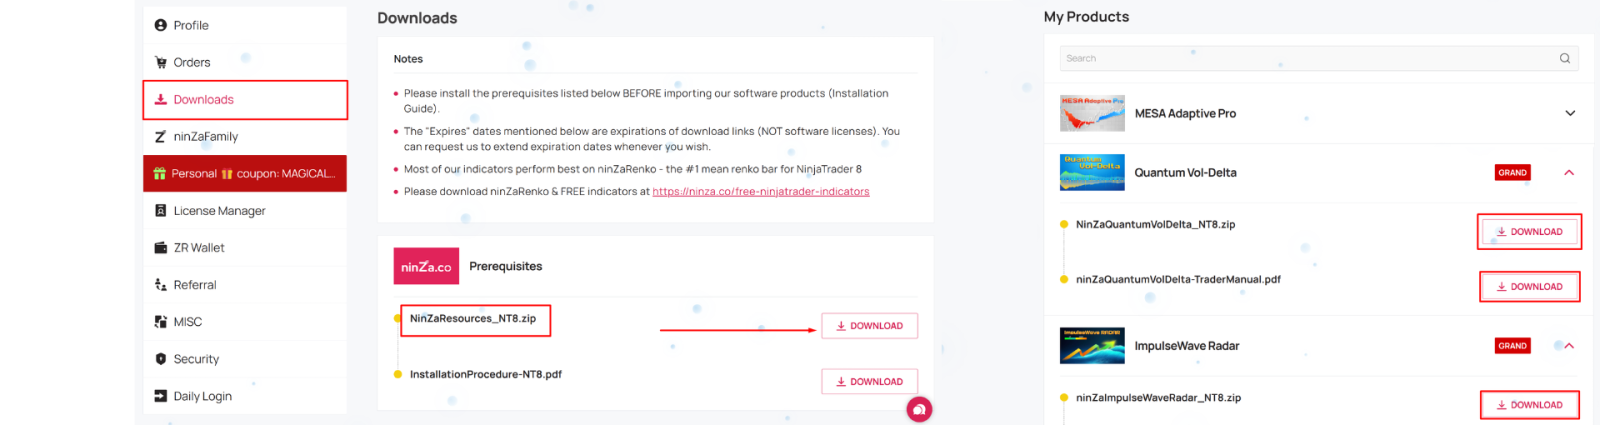Click the search magnifier icon in My Products
This screenshot has width=1600, height=425.
1565,58
